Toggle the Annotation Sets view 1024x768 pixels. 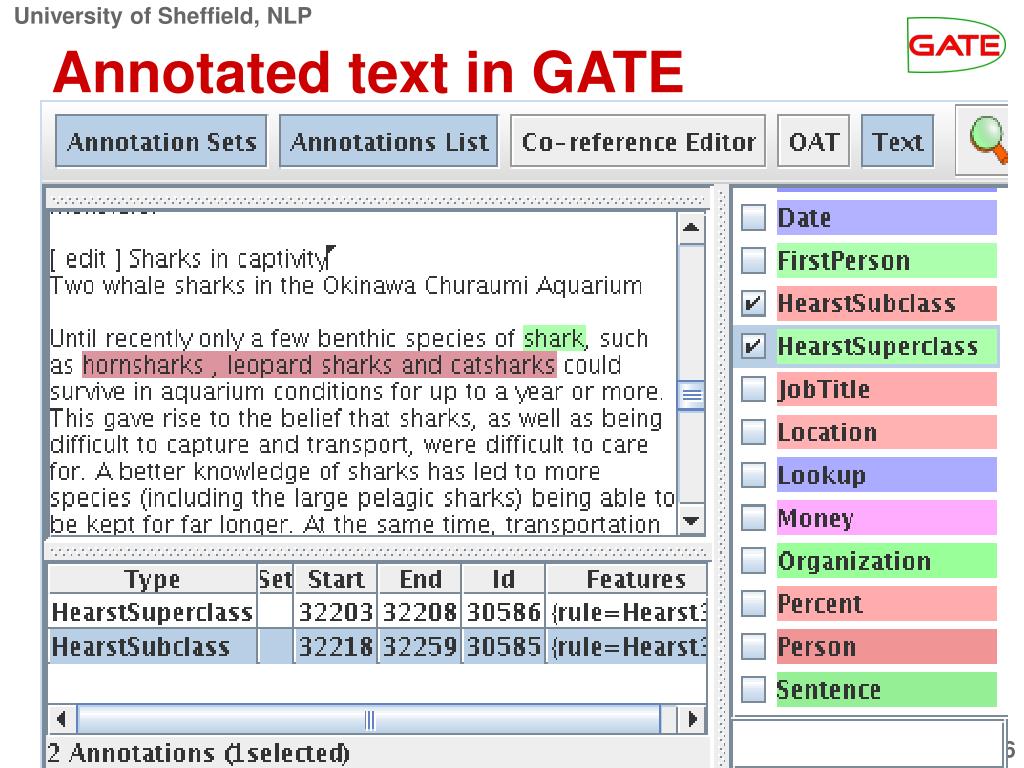(x=161, y=141)
